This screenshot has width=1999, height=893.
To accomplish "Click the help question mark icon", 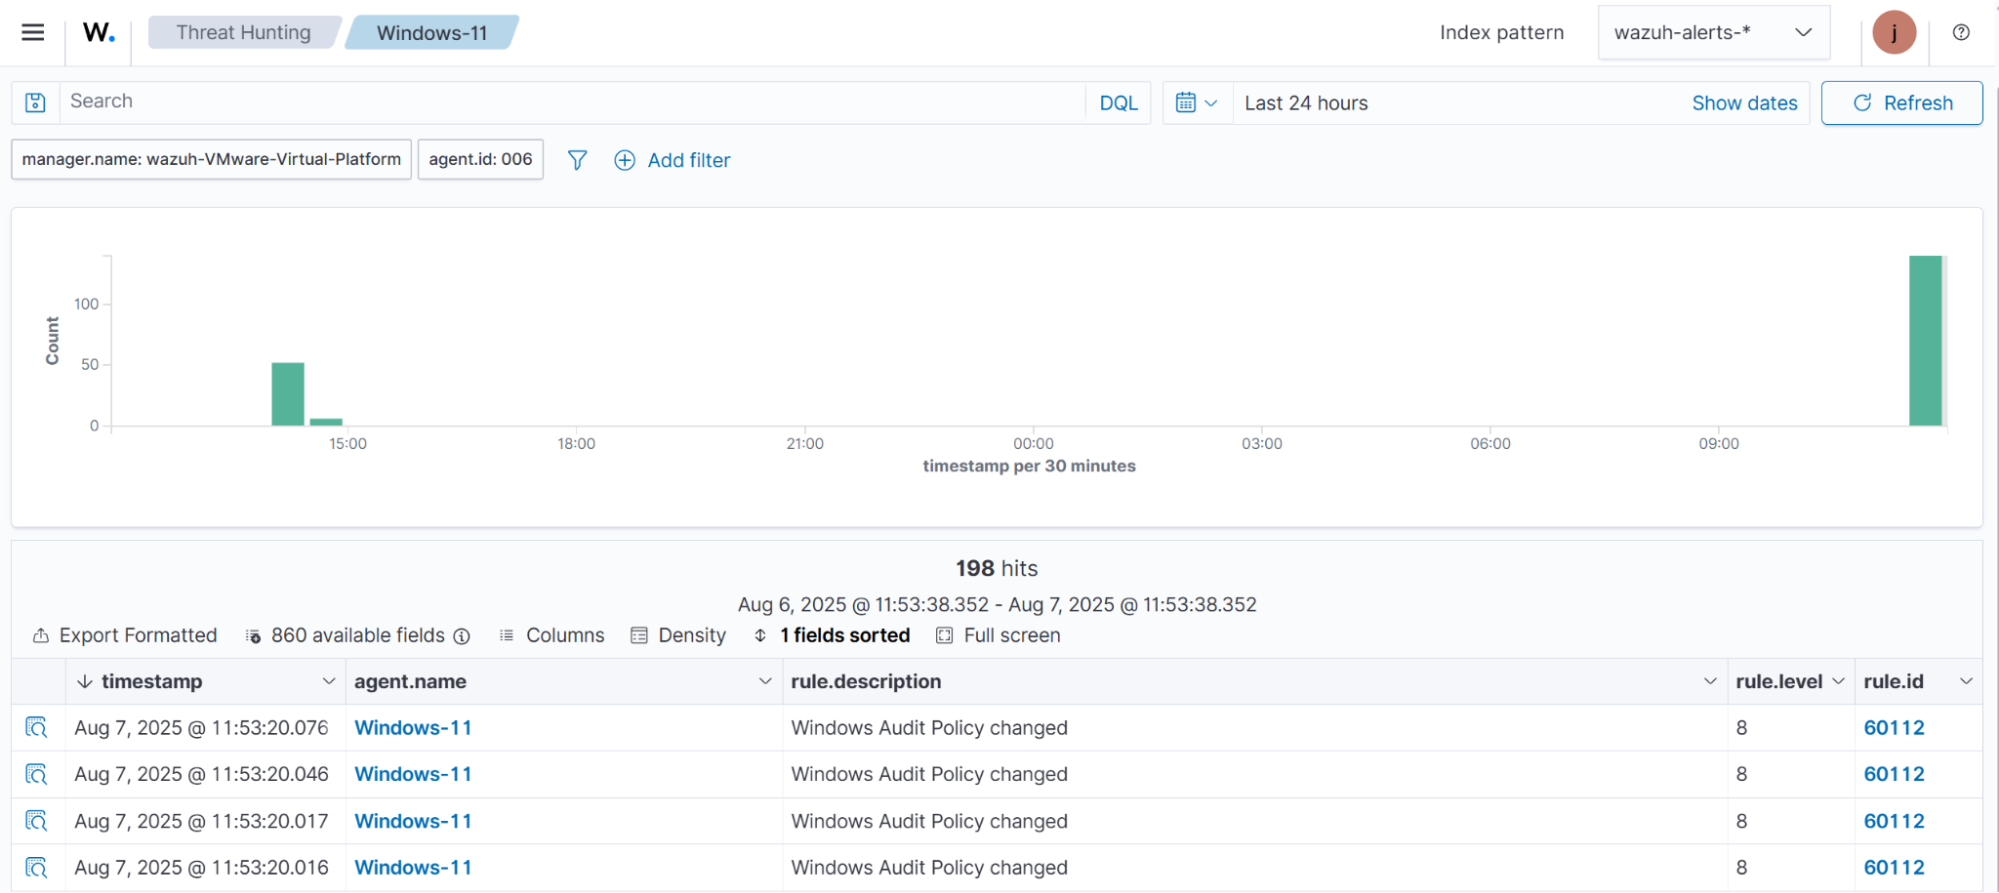I will point(1961,32).
